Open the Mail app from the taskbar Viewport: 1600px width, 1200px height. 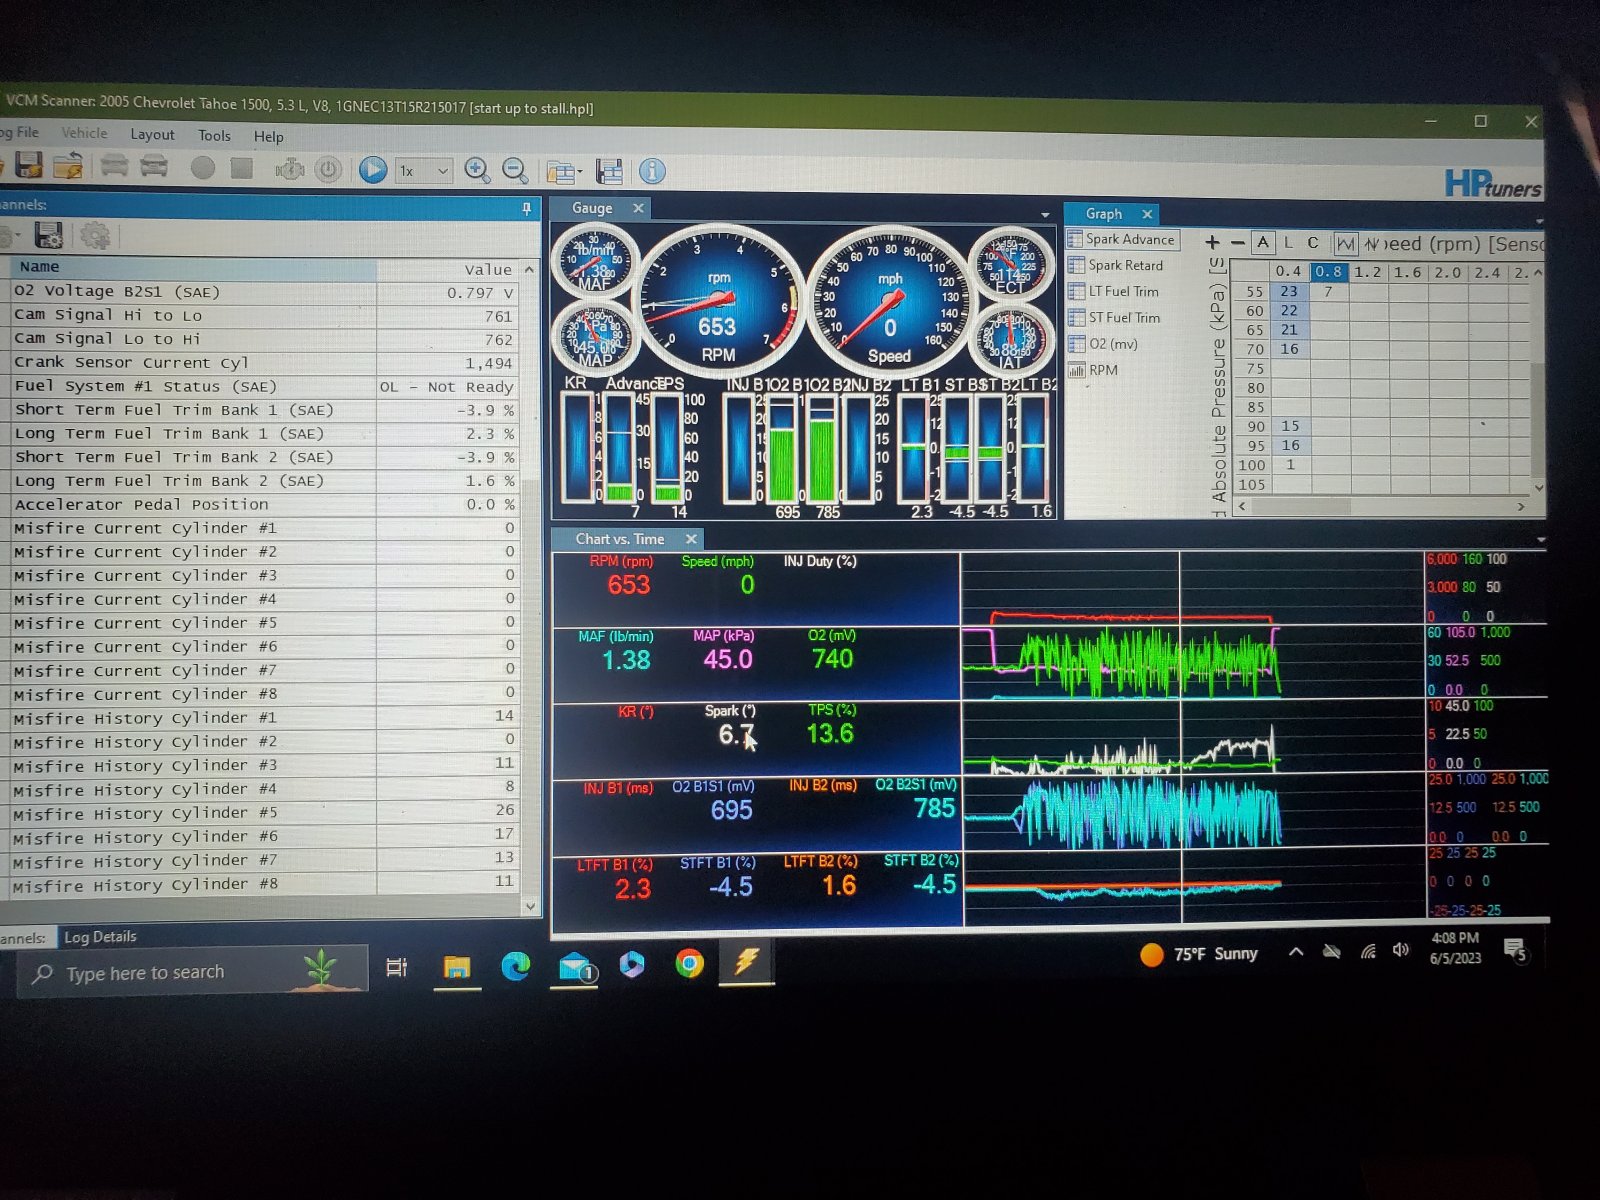coord(575,967)
